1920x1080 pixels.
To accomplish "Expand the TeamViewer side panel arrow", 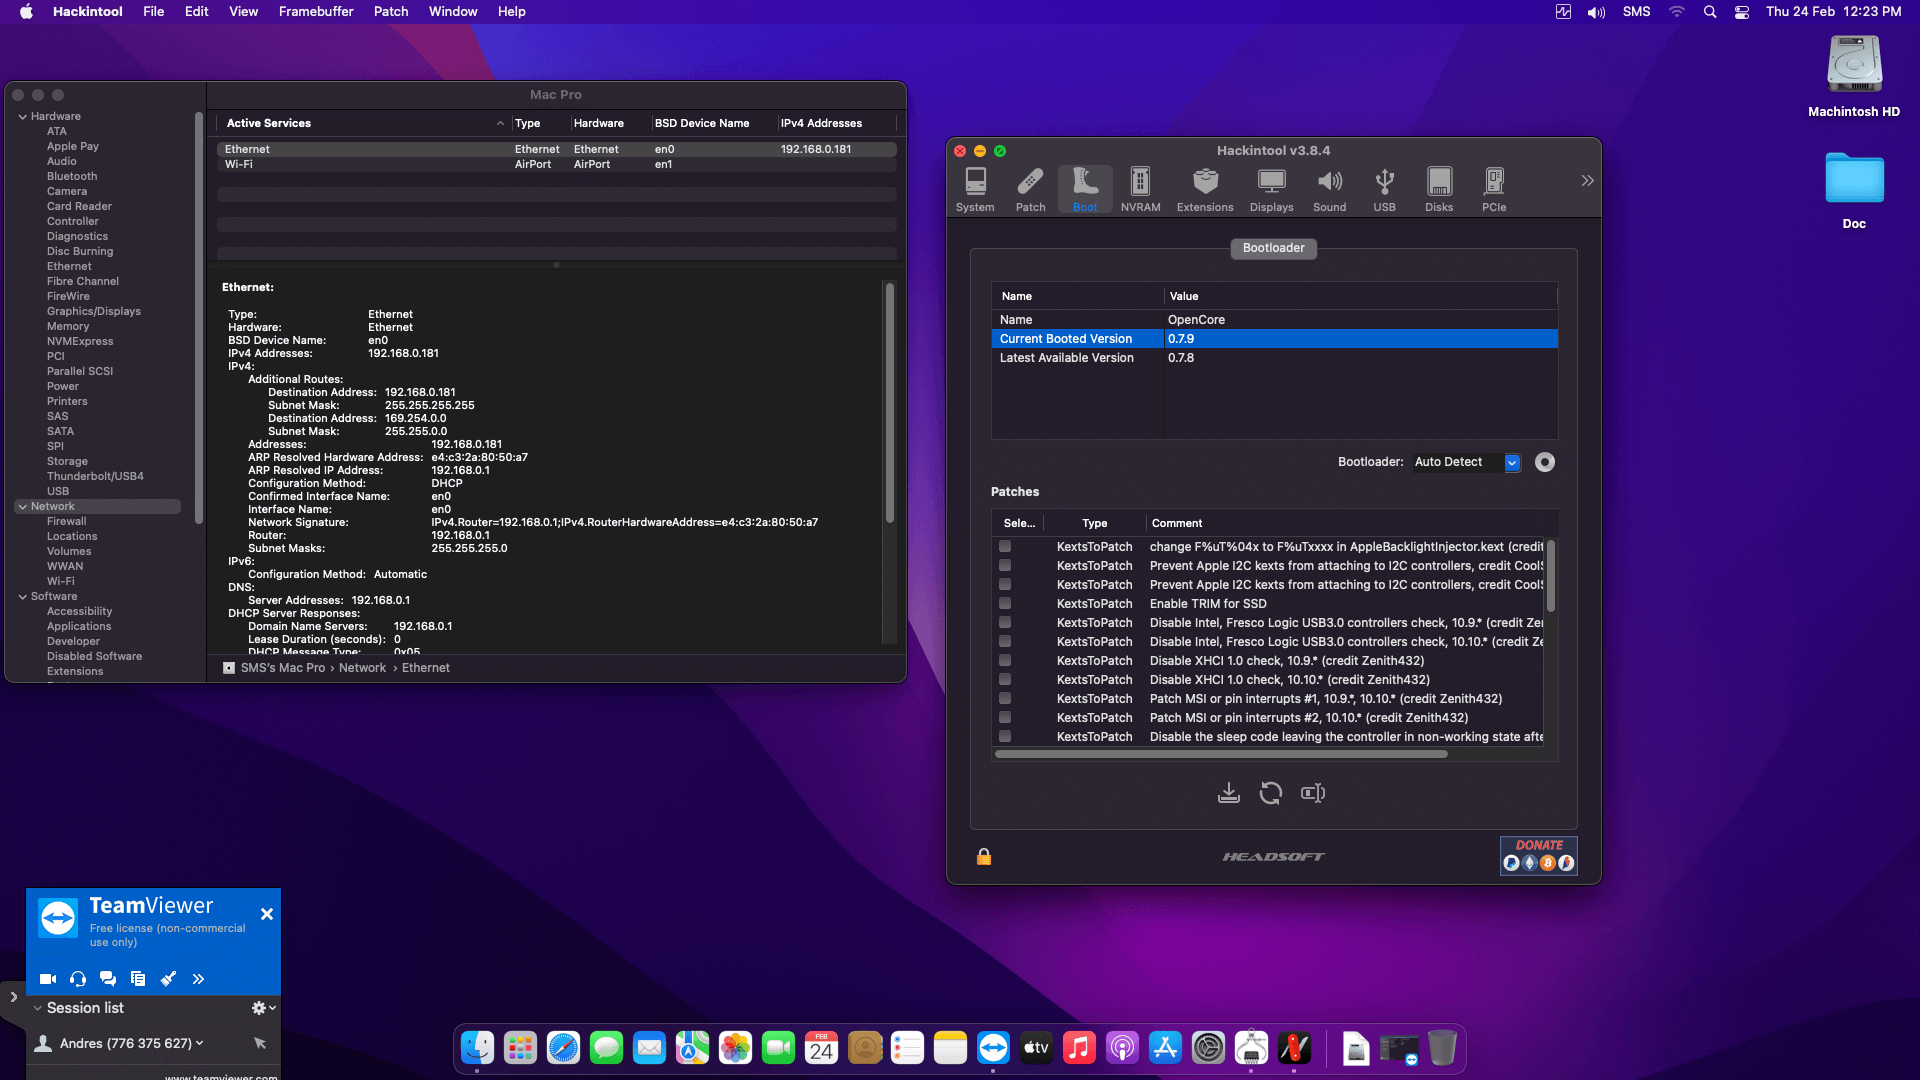I will pos(13,997).
